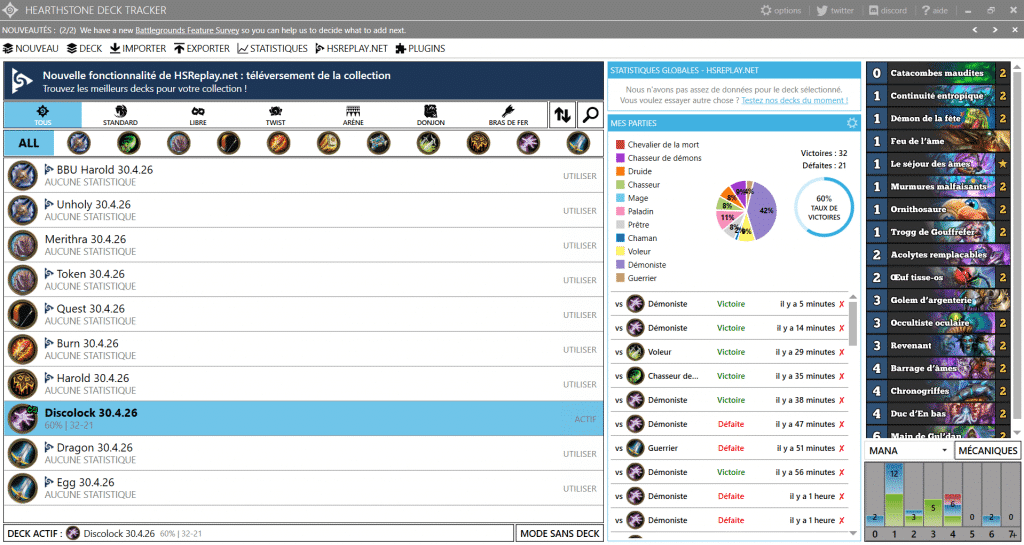
Task: Delete the match from 5 minutes ago
Action: (842, 304)
